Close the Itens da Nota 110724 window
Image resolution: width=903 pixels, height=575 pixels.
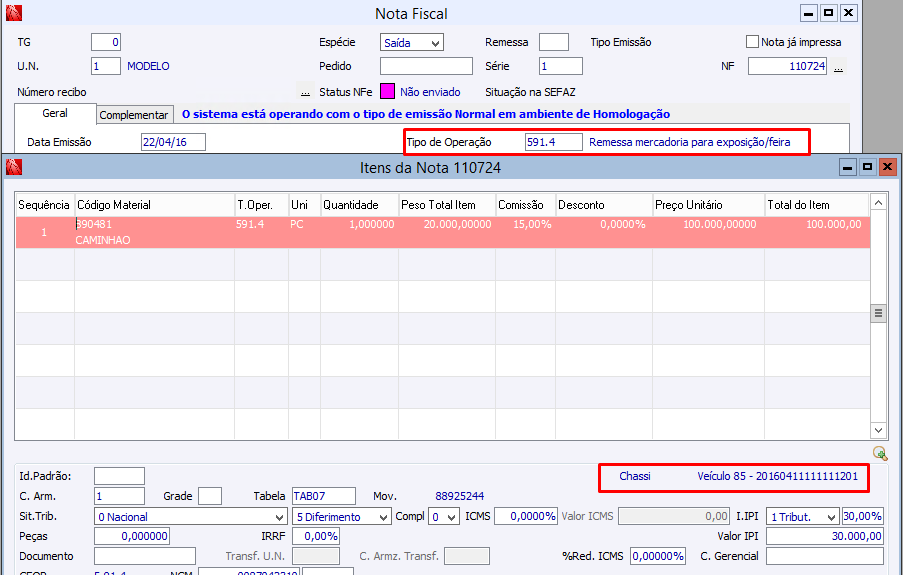click(886, 167)
